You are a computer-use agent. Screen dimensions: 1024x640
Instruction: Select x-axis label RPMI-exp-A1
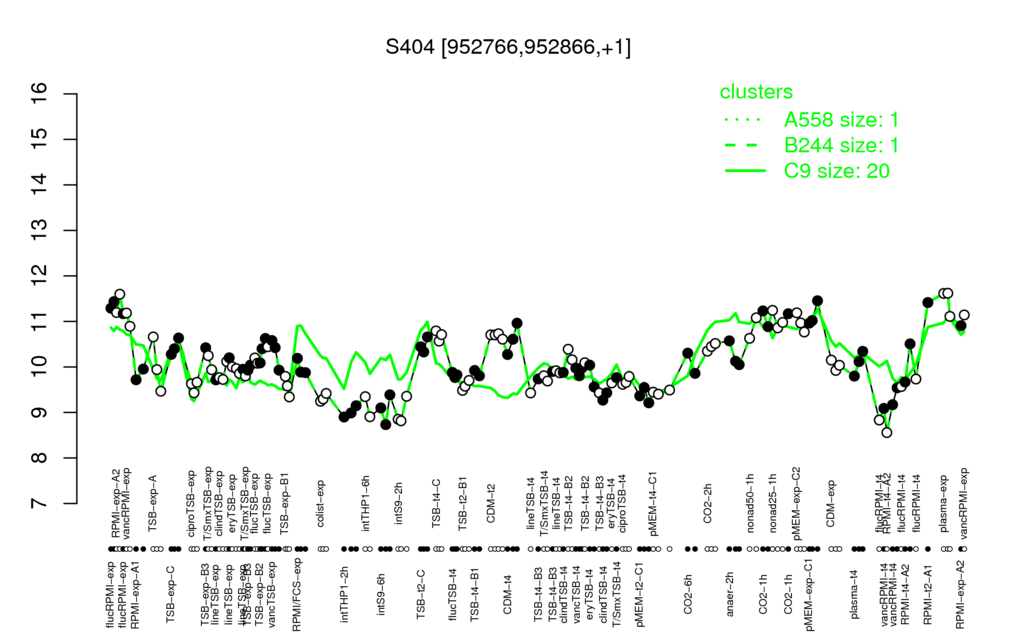[x=135, y=594]
